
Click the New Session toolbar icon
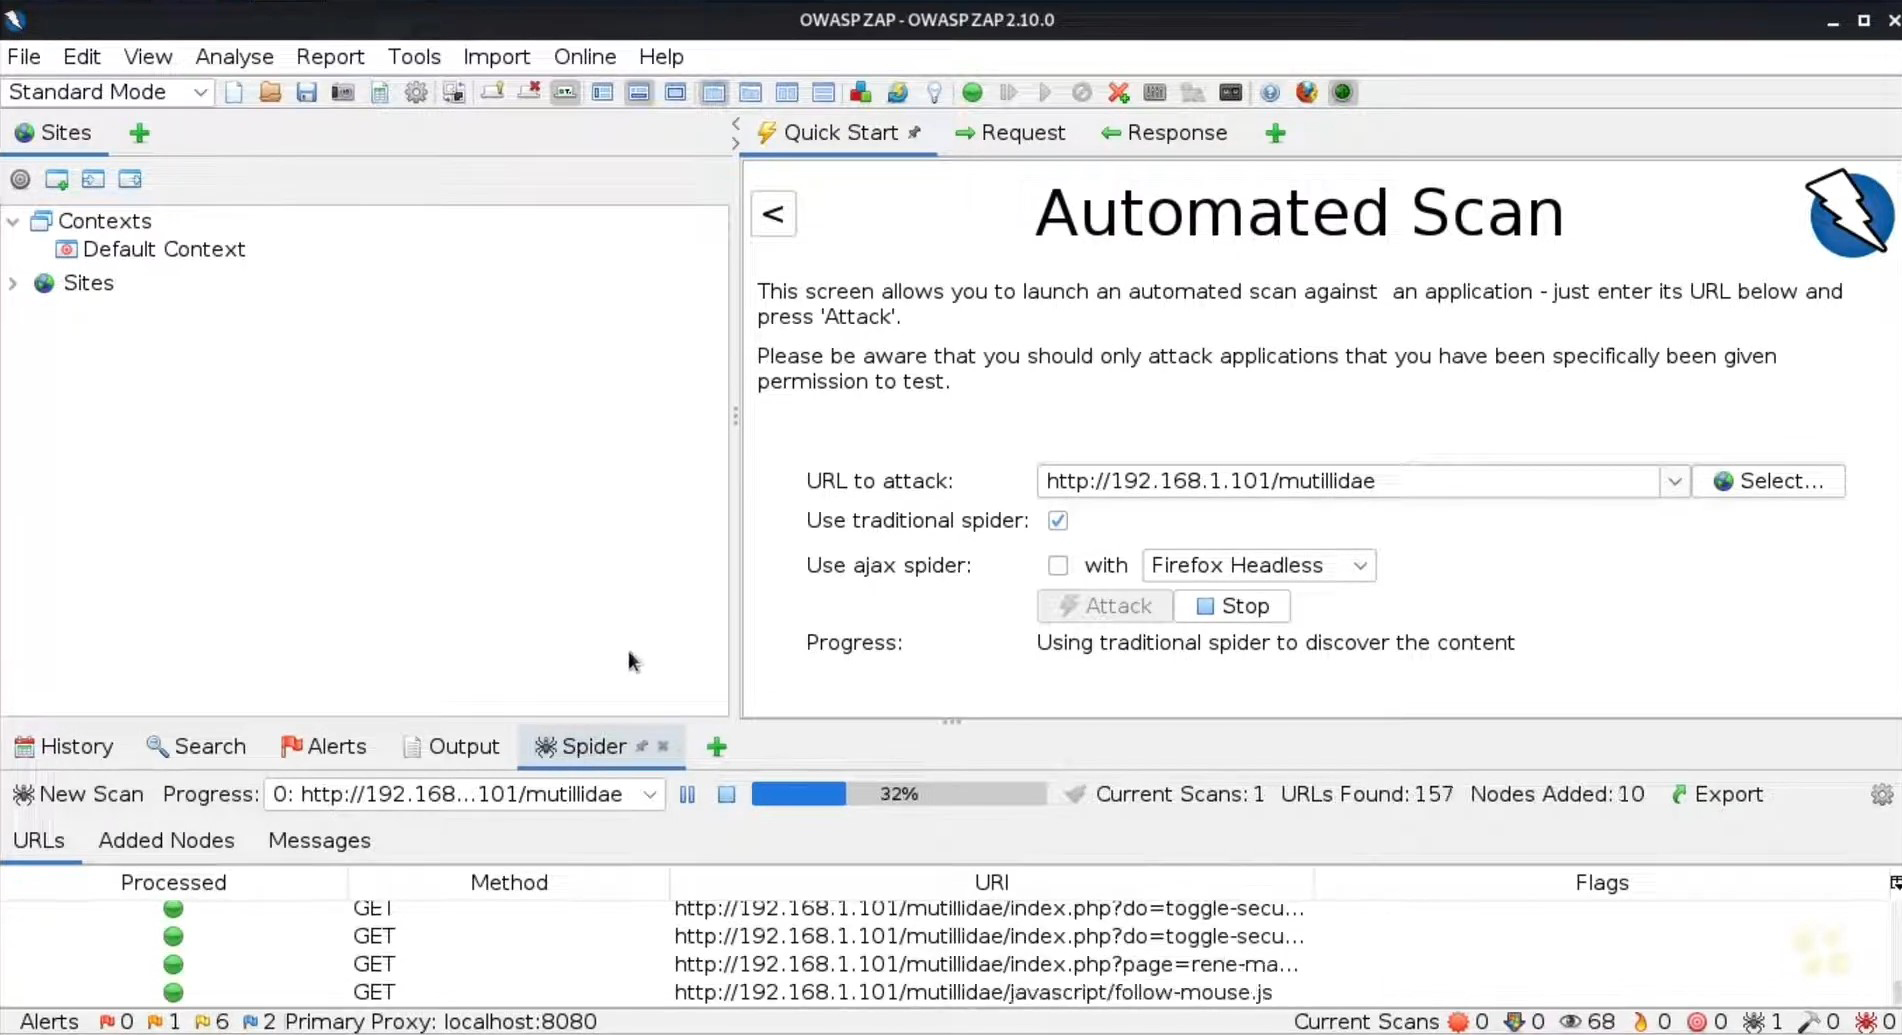[234, 93]
